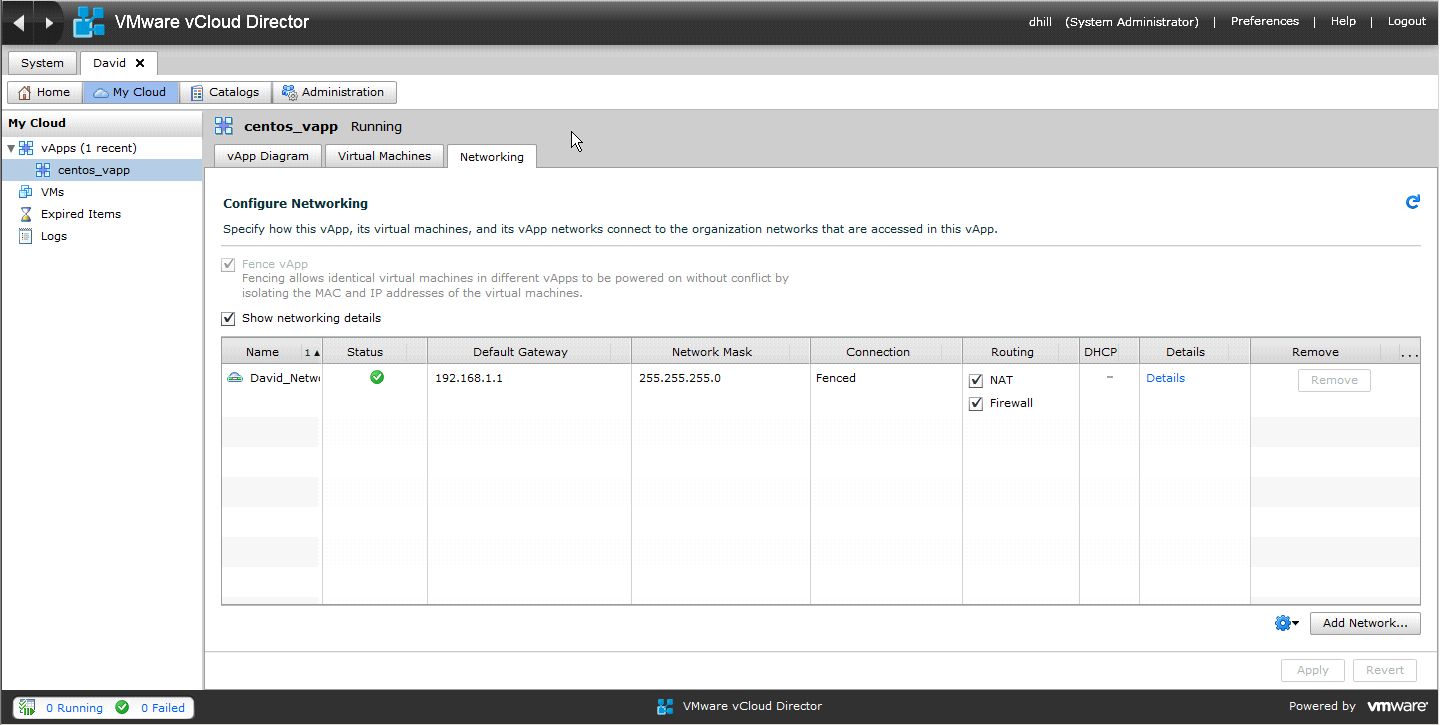Click the Fenced connection cell
Image resolution: width=1440 pixels, height=725 pixels.
(836, 378)
